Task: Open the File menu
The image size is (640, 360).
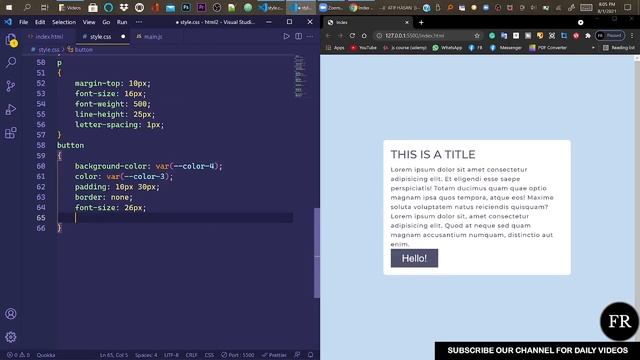Action: 24,22
